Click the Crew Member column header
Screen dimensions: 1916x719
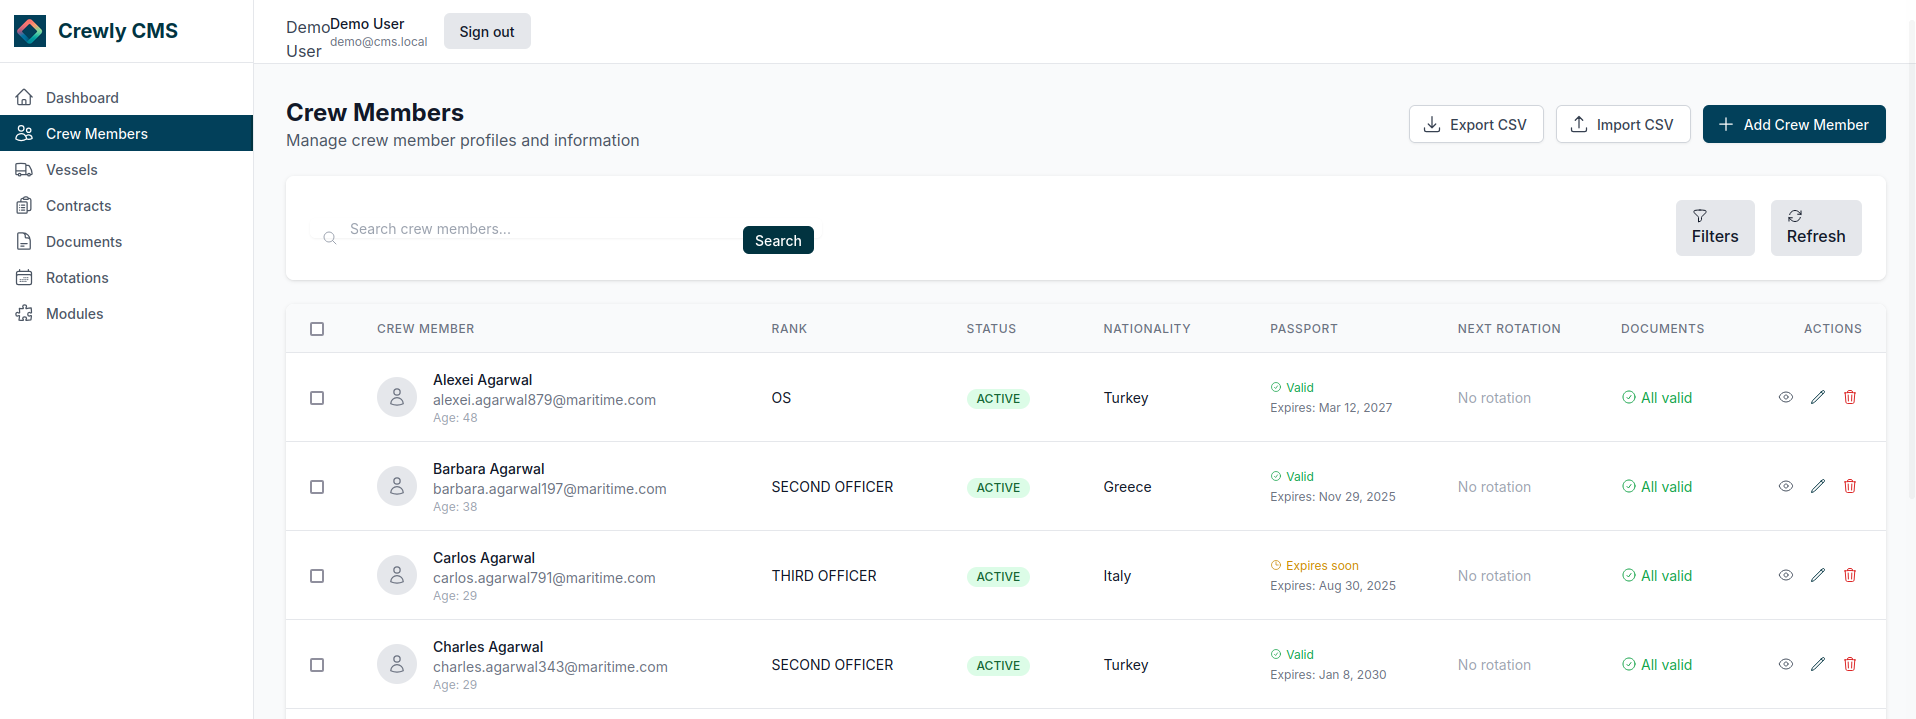[x=426, y=329]
